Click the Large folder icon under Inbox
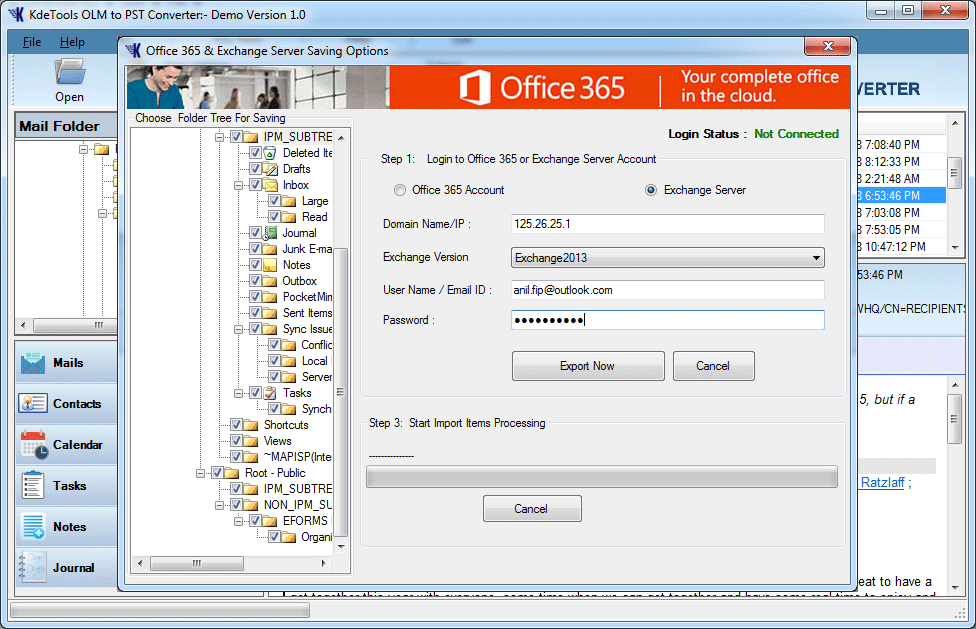The width and height of the screenshot is (976, 629). (289, 201)
